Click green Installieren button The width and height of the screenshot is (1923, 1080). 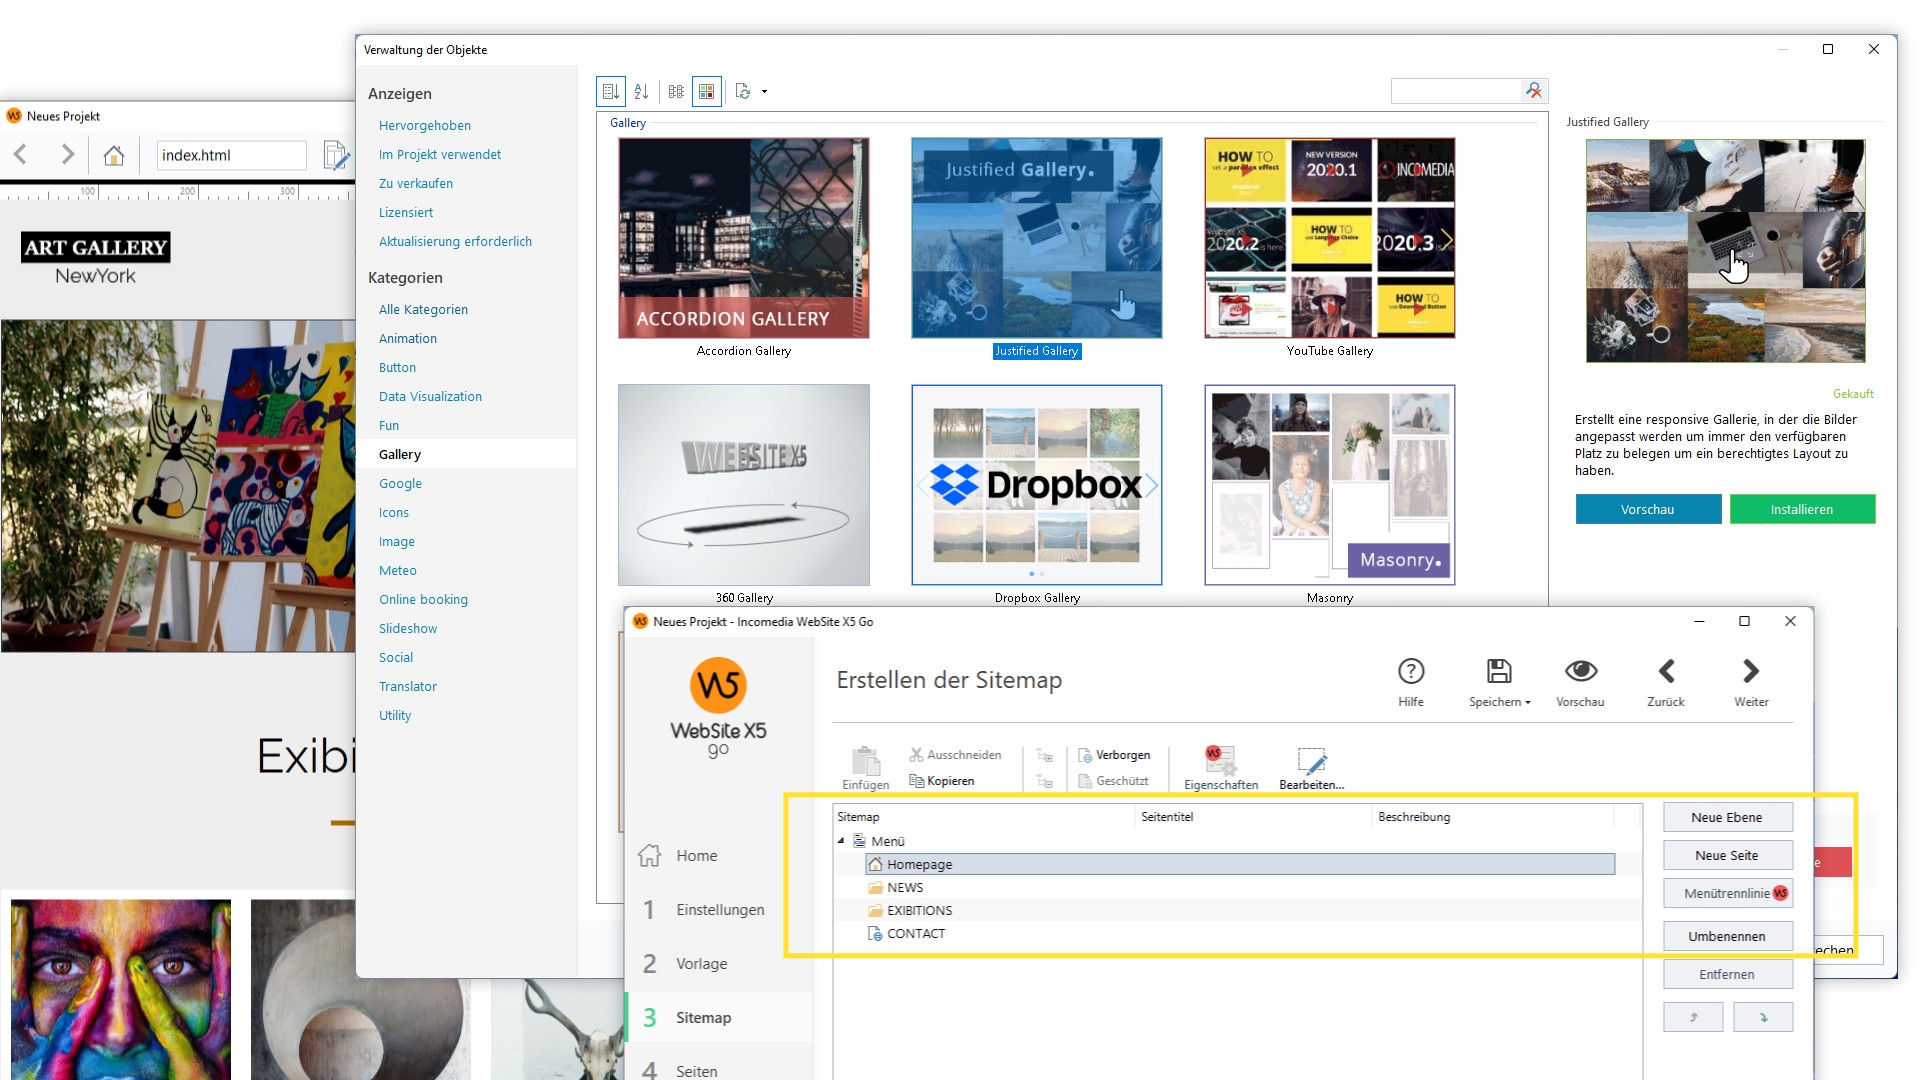point(1802,509)
